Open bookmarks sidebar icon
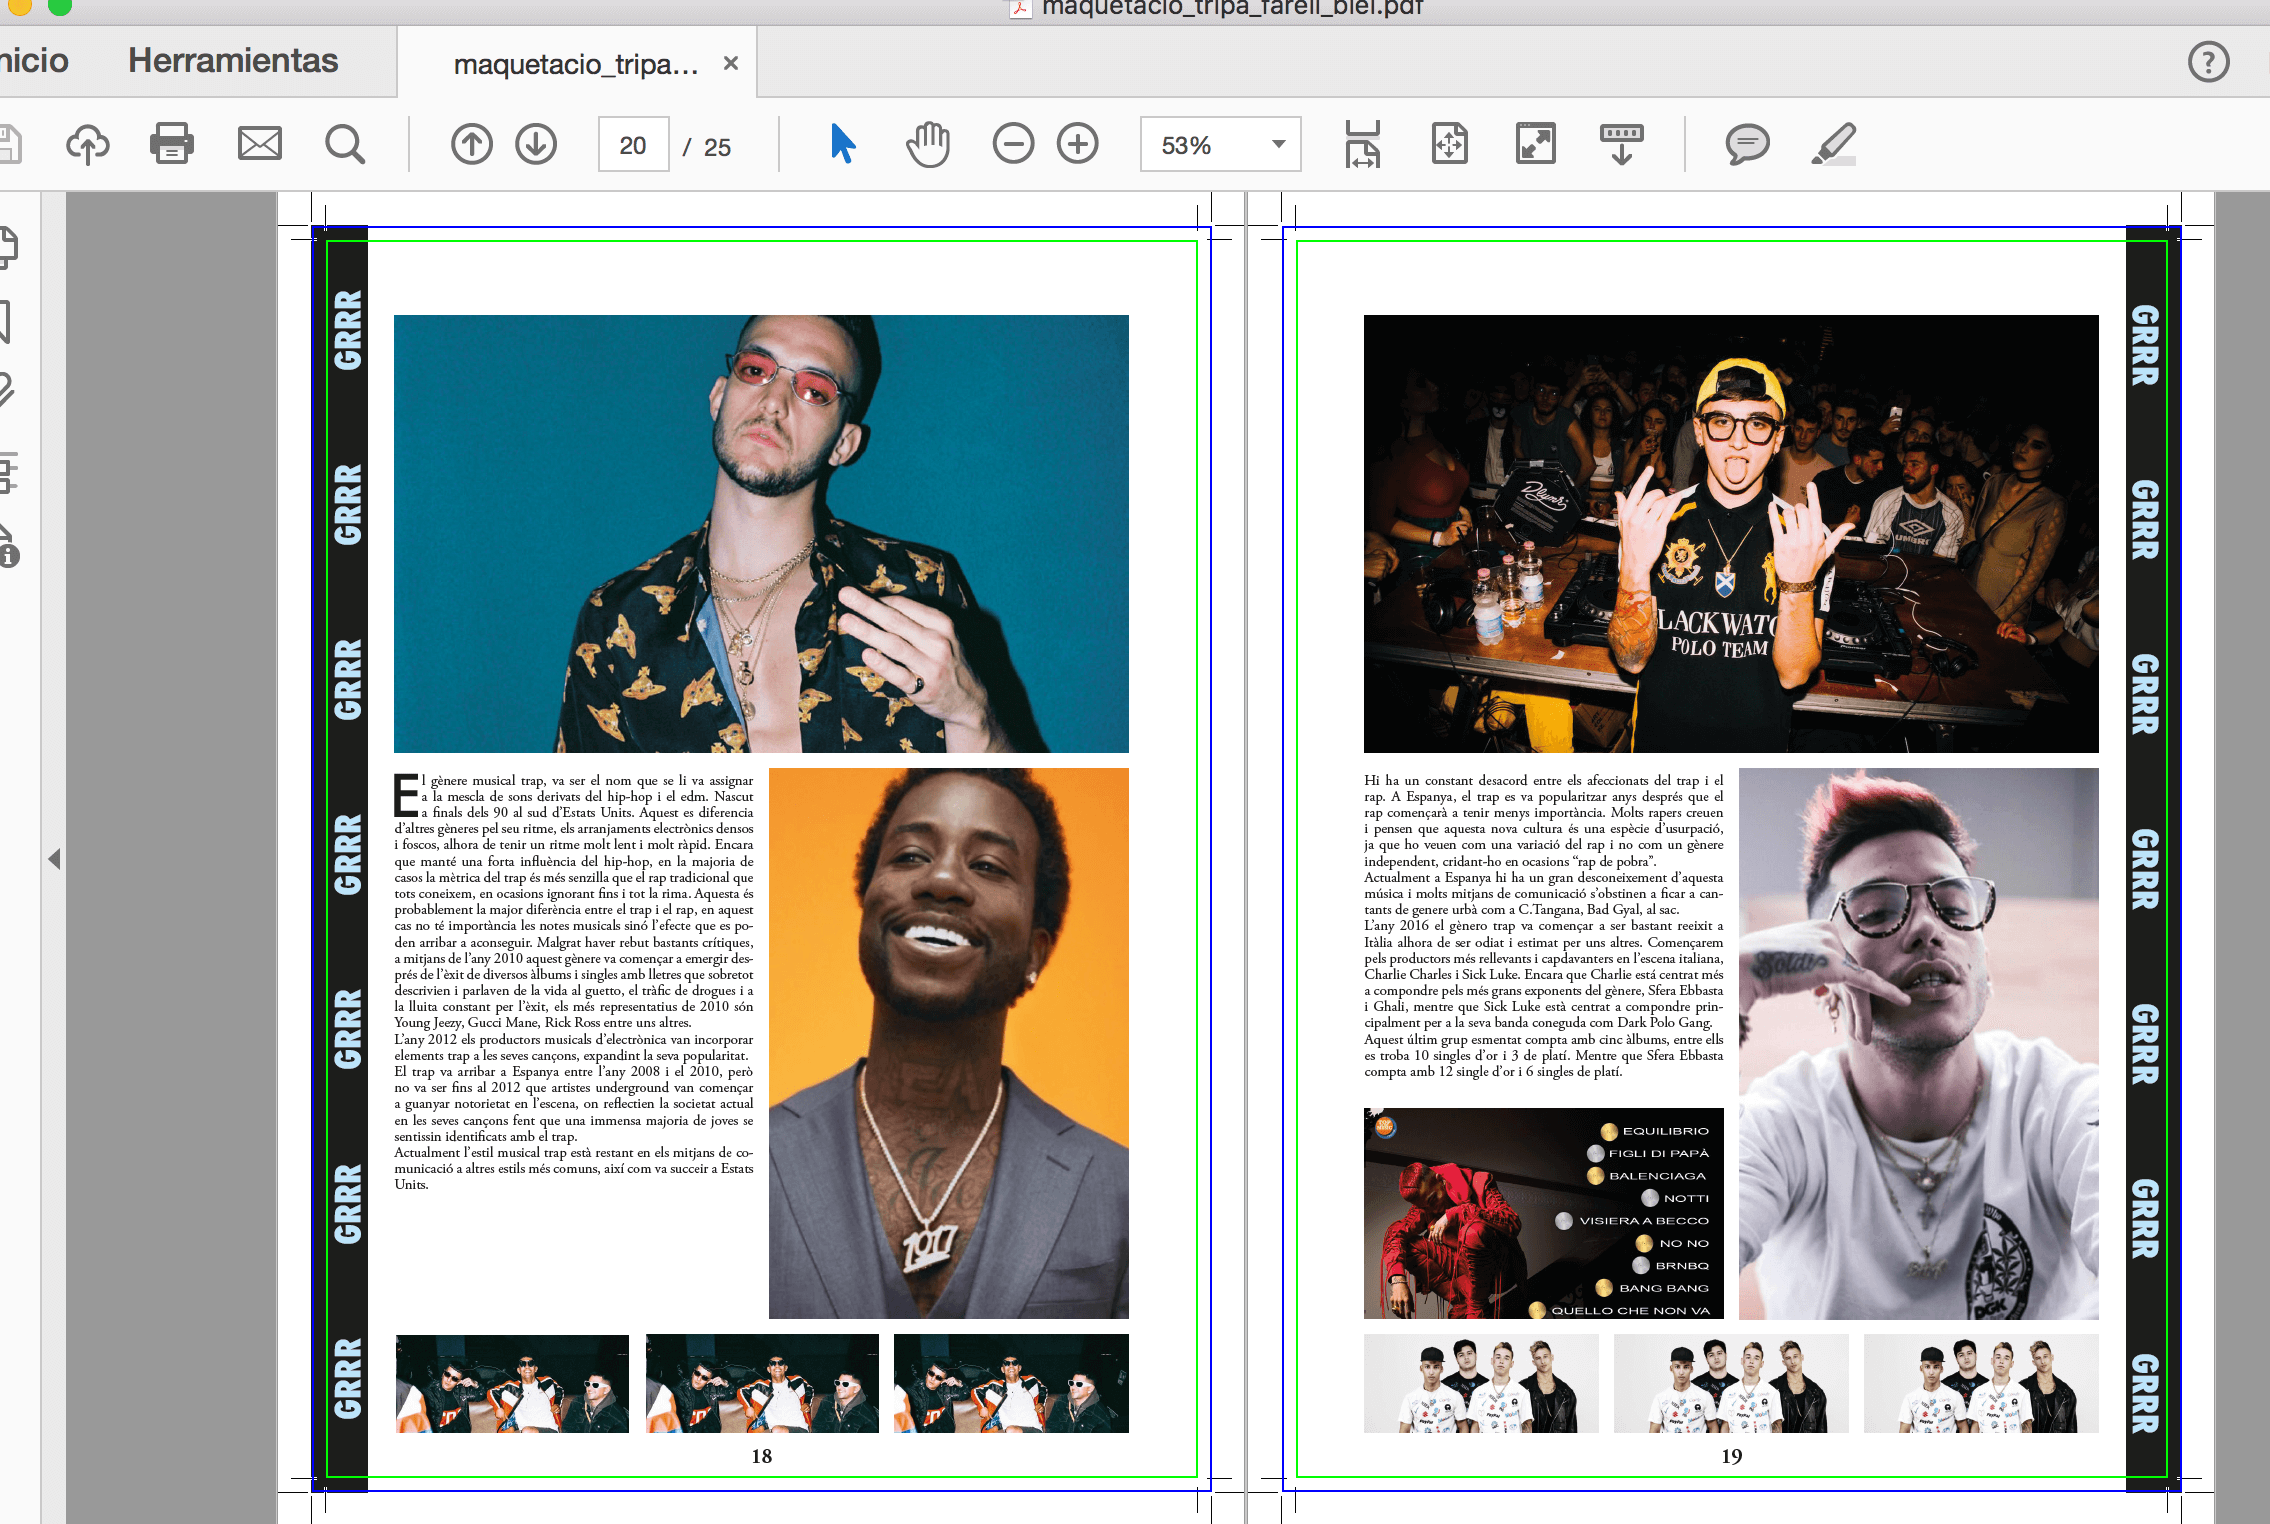This screenshot has width=2270, height=1524. [x=6, y=322]
